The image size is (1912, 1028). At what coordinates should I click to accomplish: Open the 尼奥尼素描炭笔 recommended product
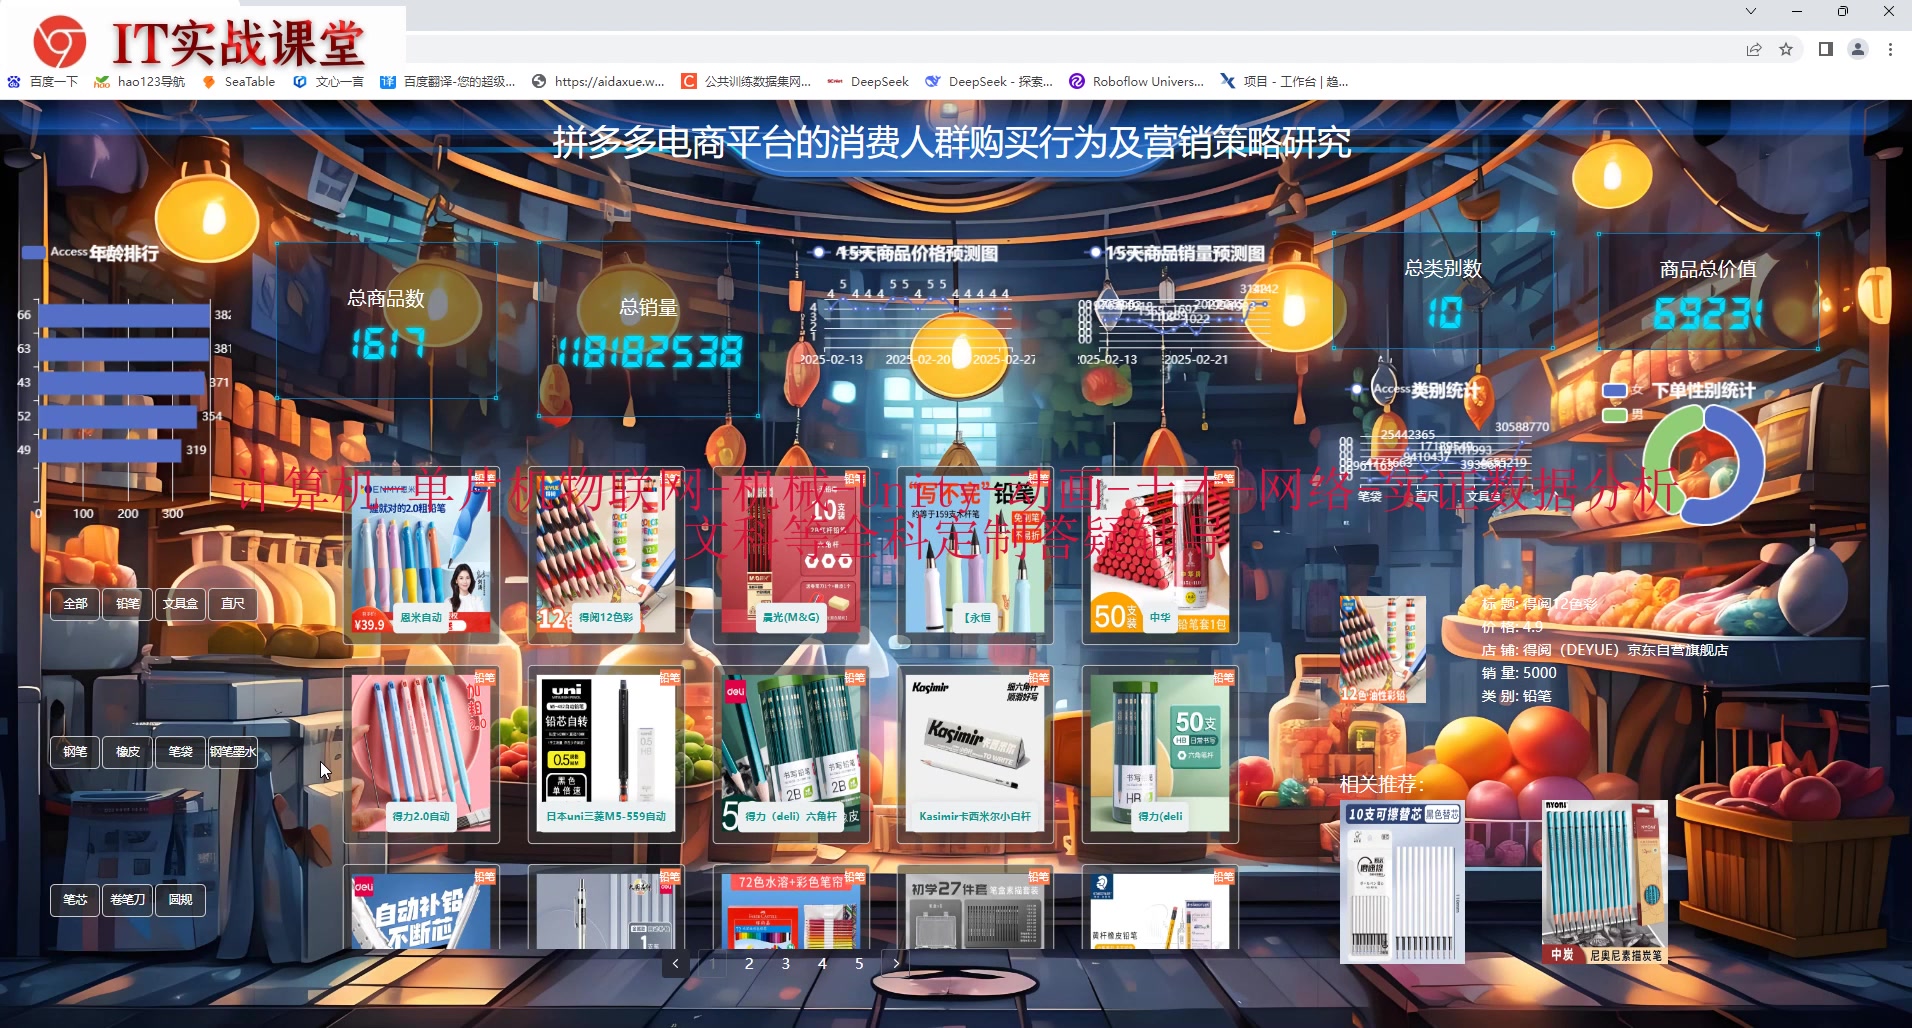(1605, 882)
